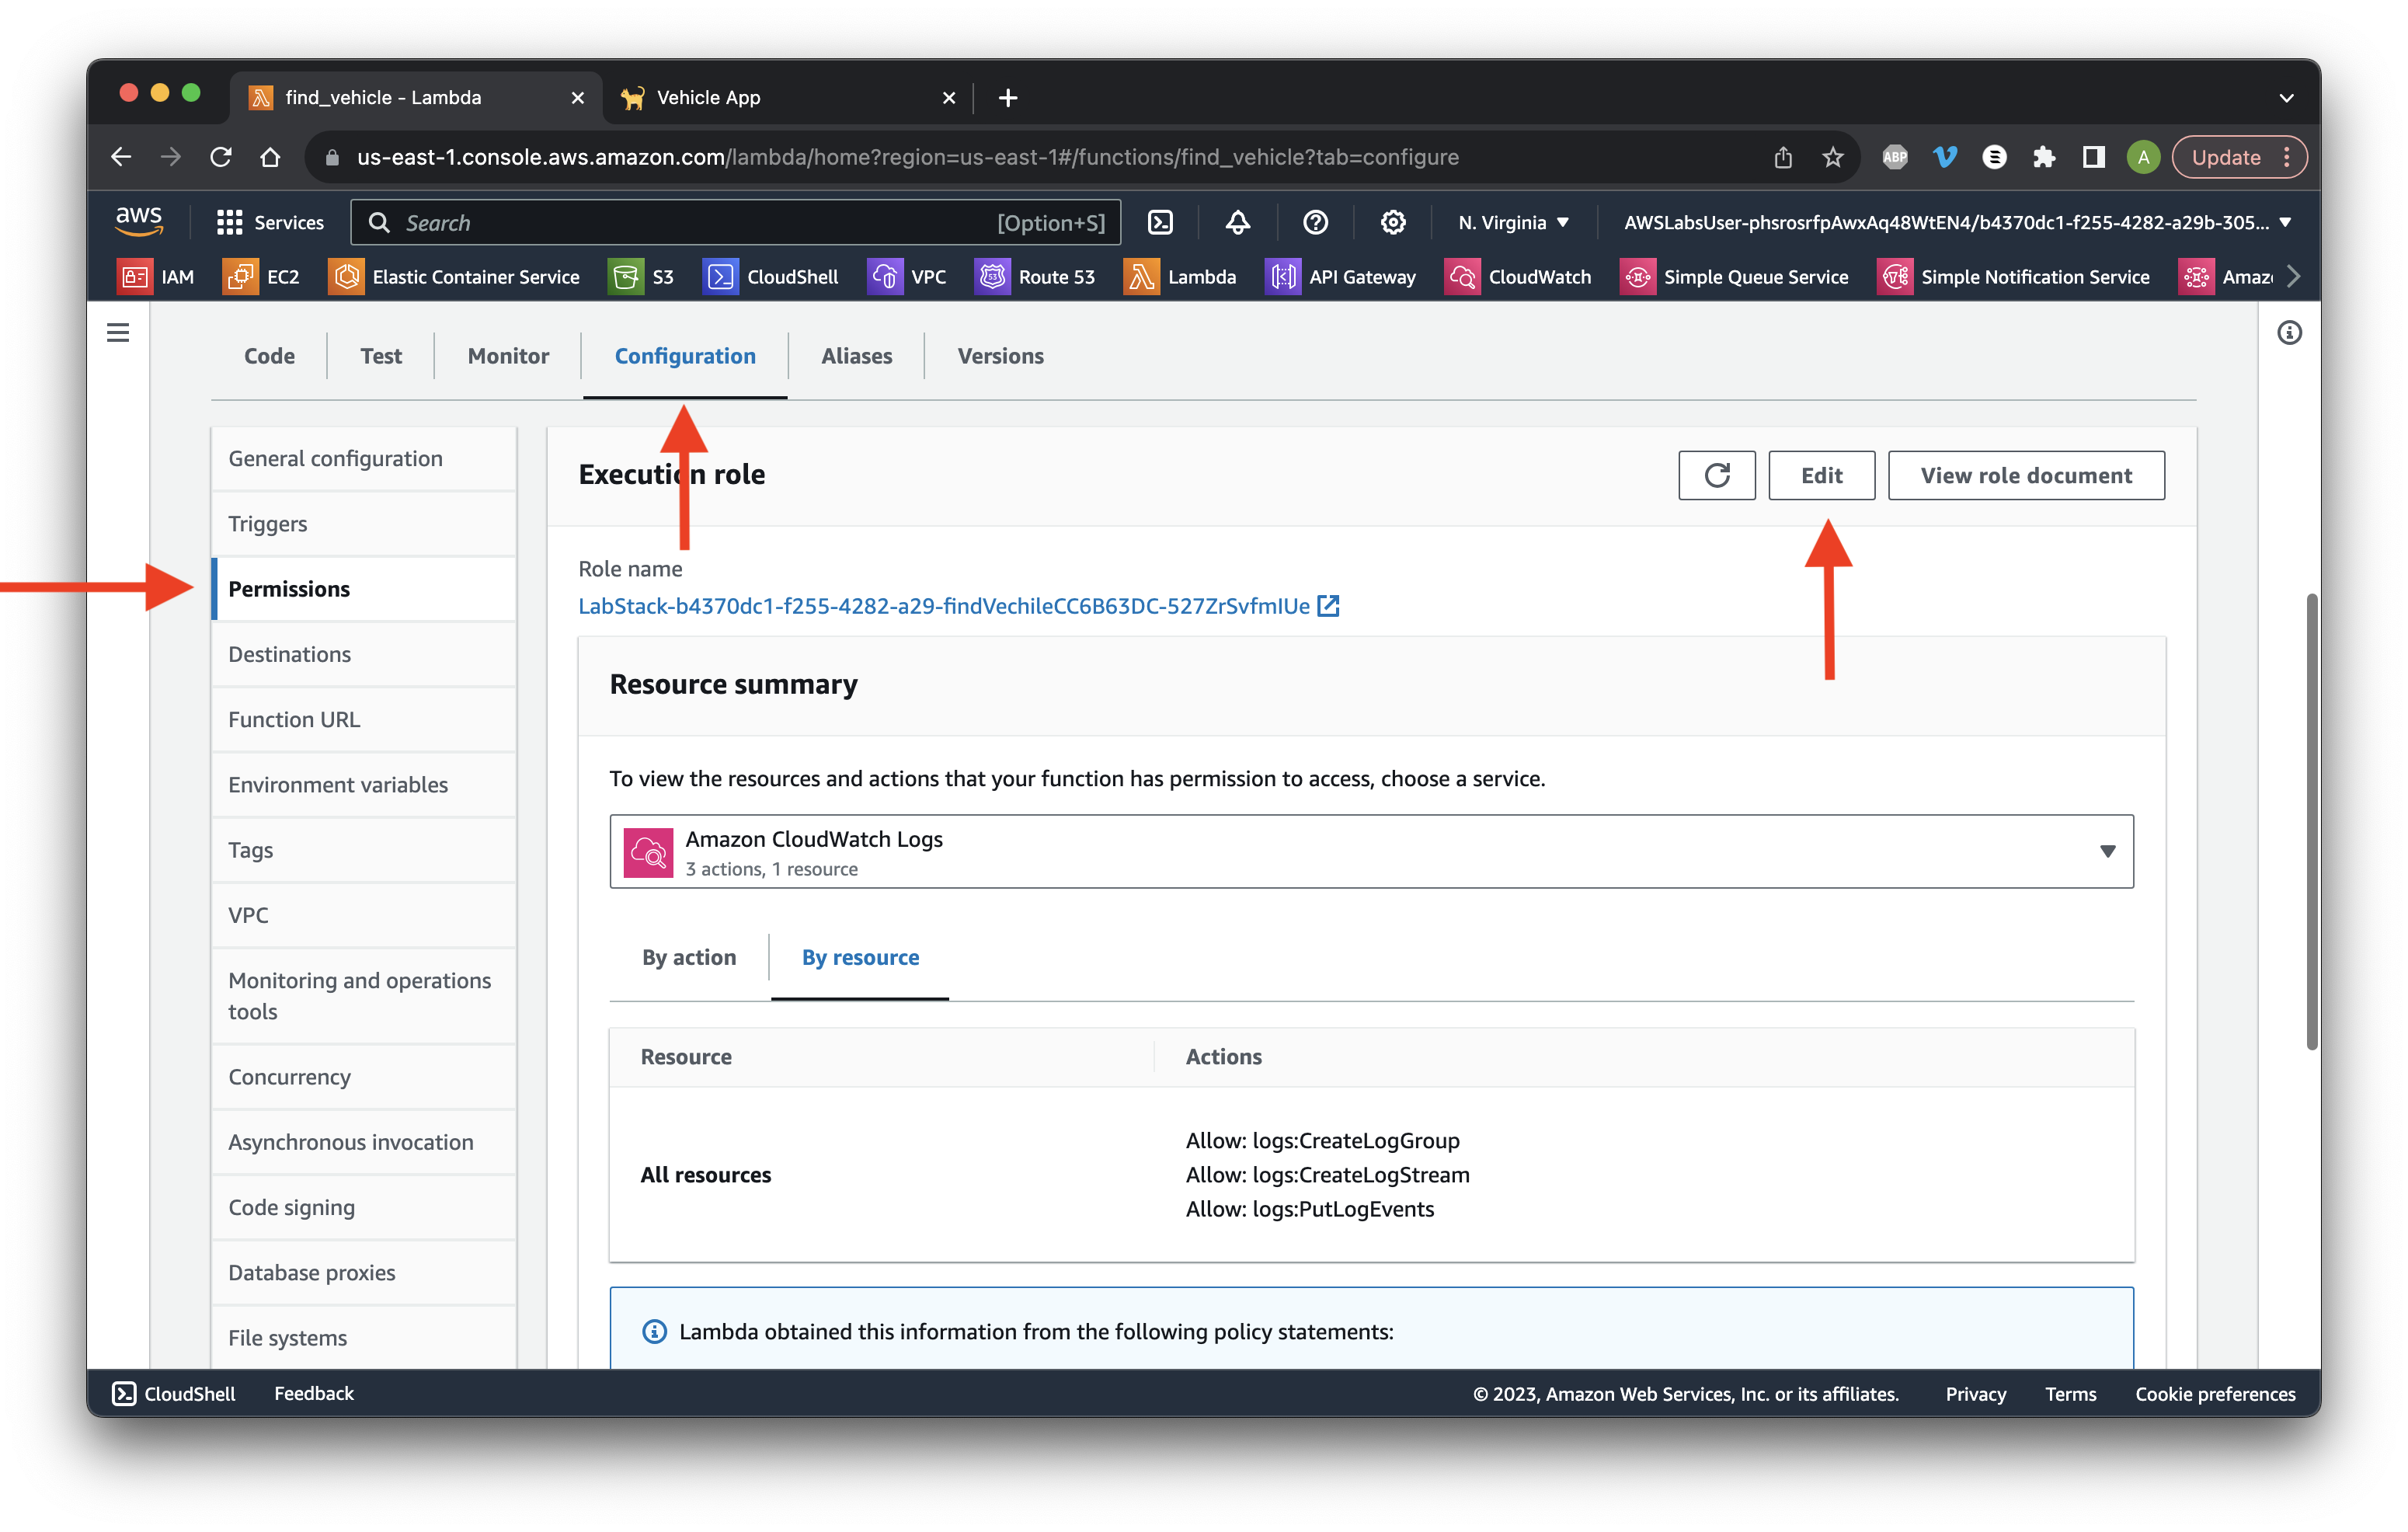The image size is (2408, 1532).
Task: Expand the N. Virginia region dropdown
Action: 1513,222
